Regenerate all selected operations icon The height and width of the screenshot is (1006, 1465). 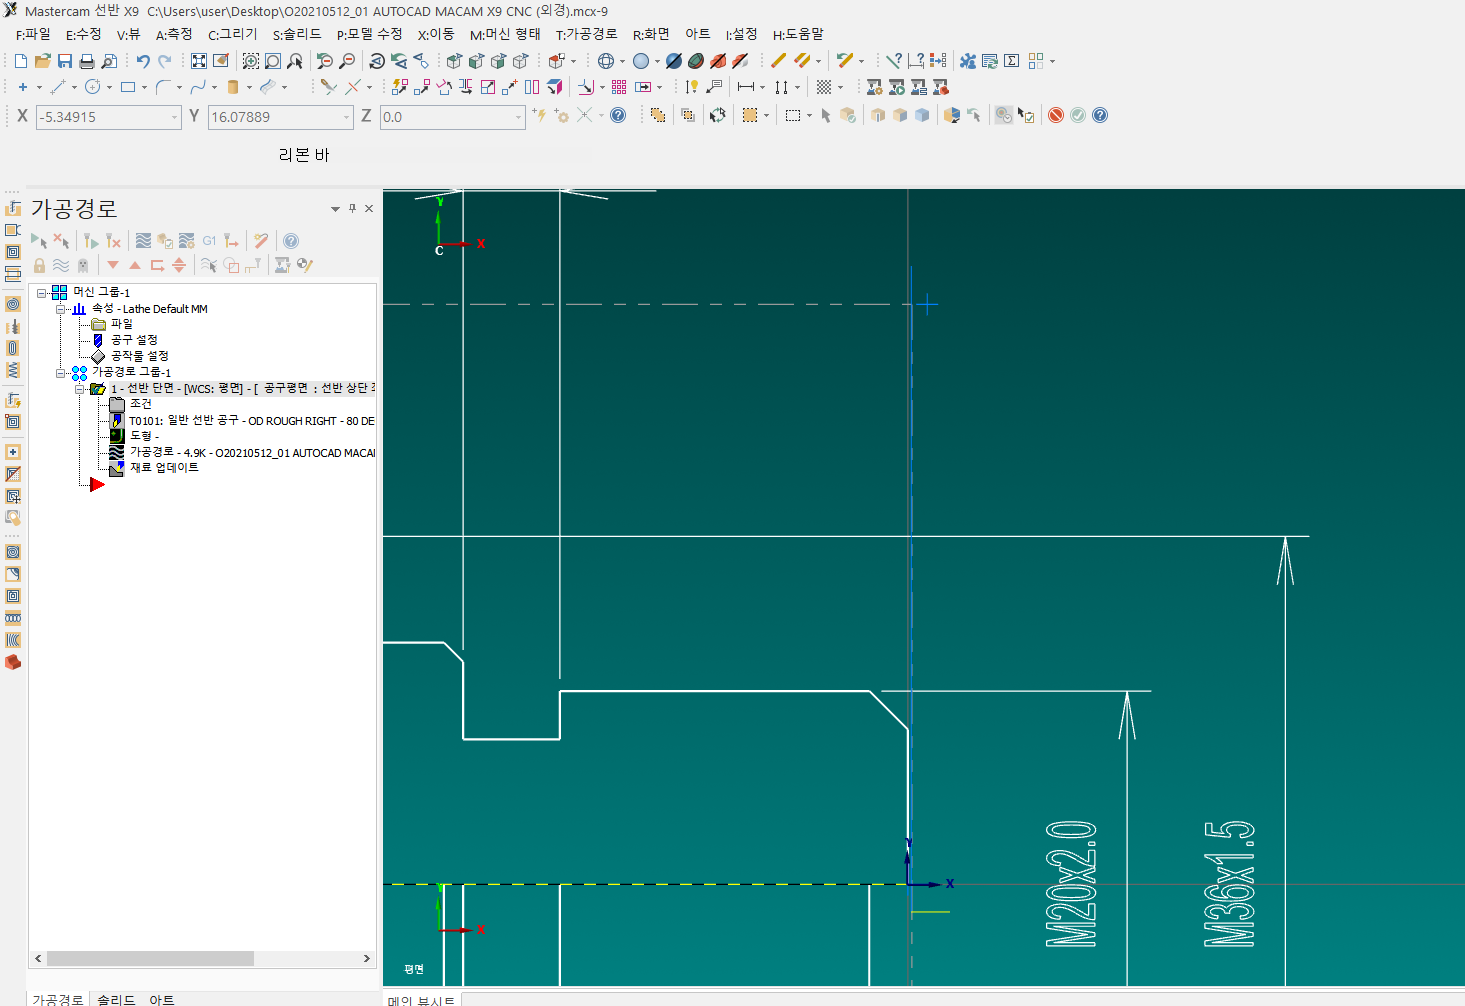[91, 241]
